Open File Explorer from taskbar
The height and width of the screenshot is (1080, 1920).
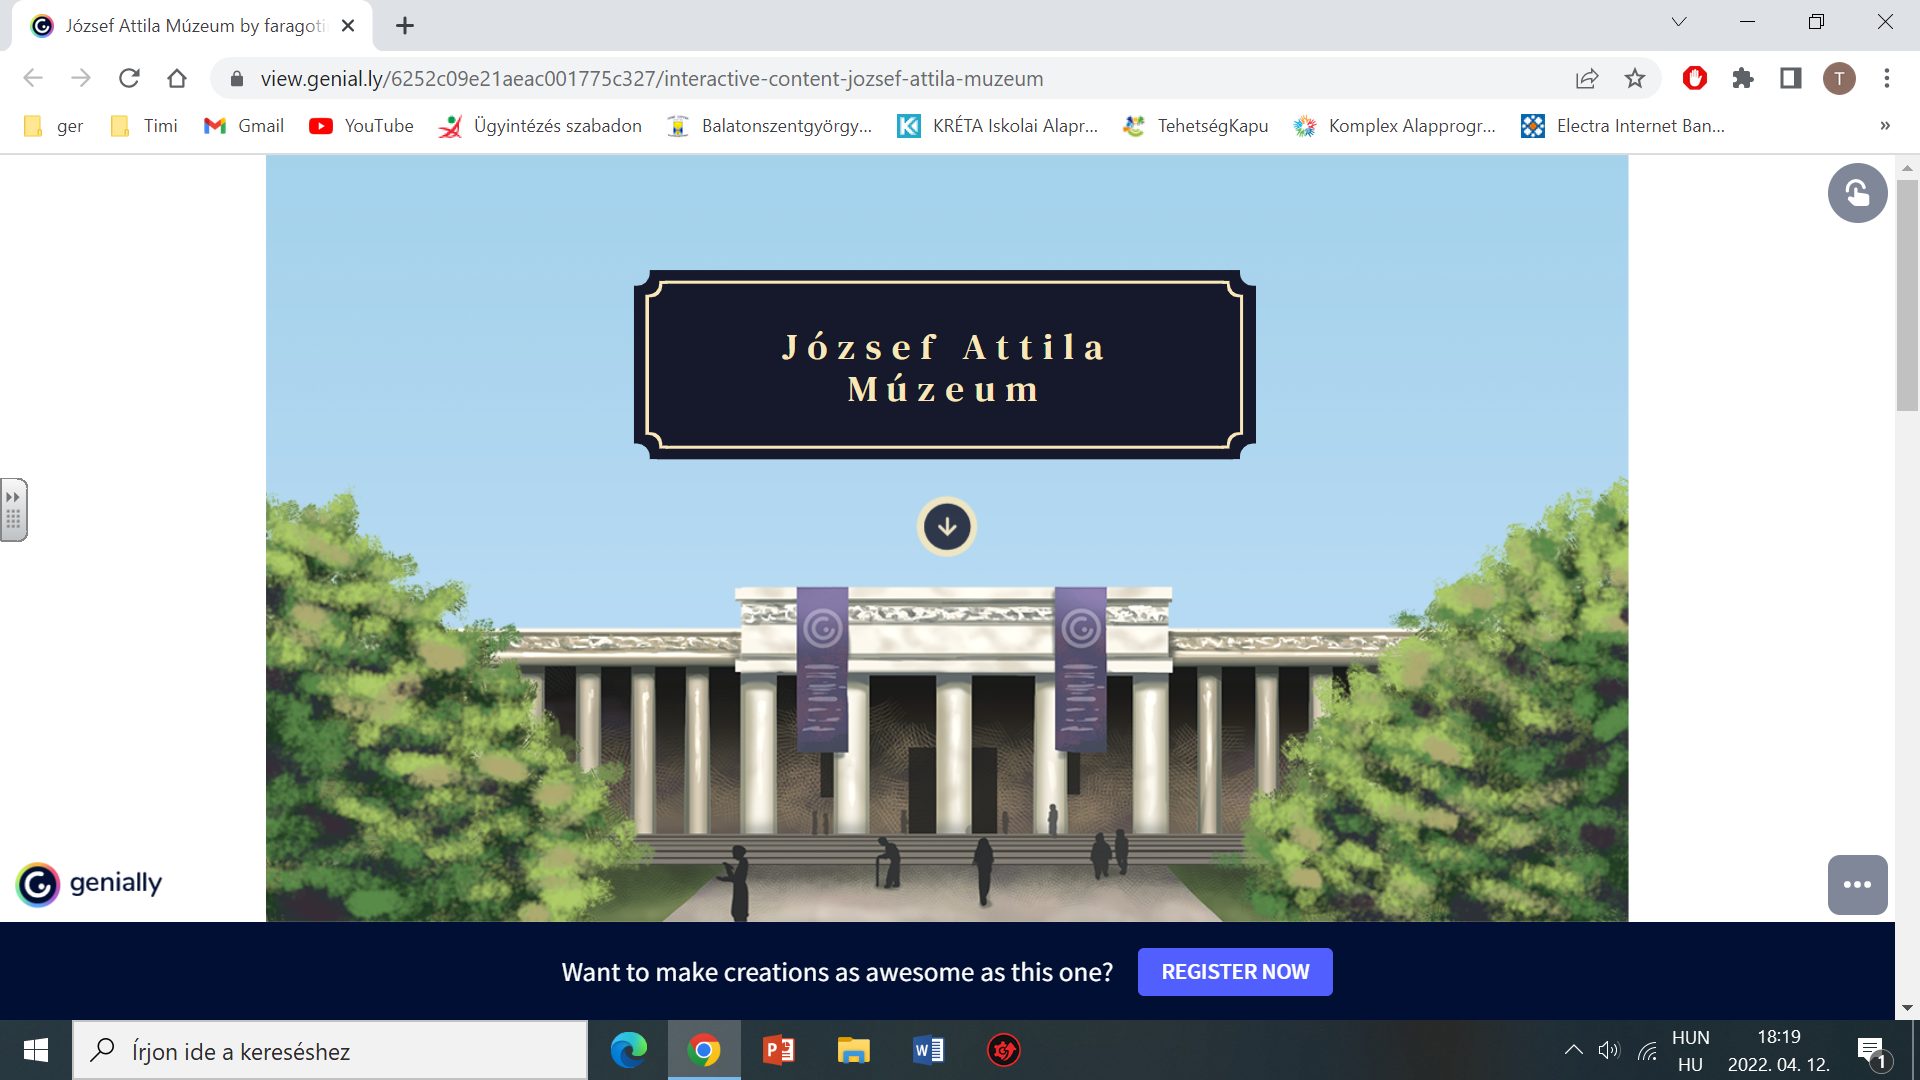pyautogui.click(x=854, y=1050)
